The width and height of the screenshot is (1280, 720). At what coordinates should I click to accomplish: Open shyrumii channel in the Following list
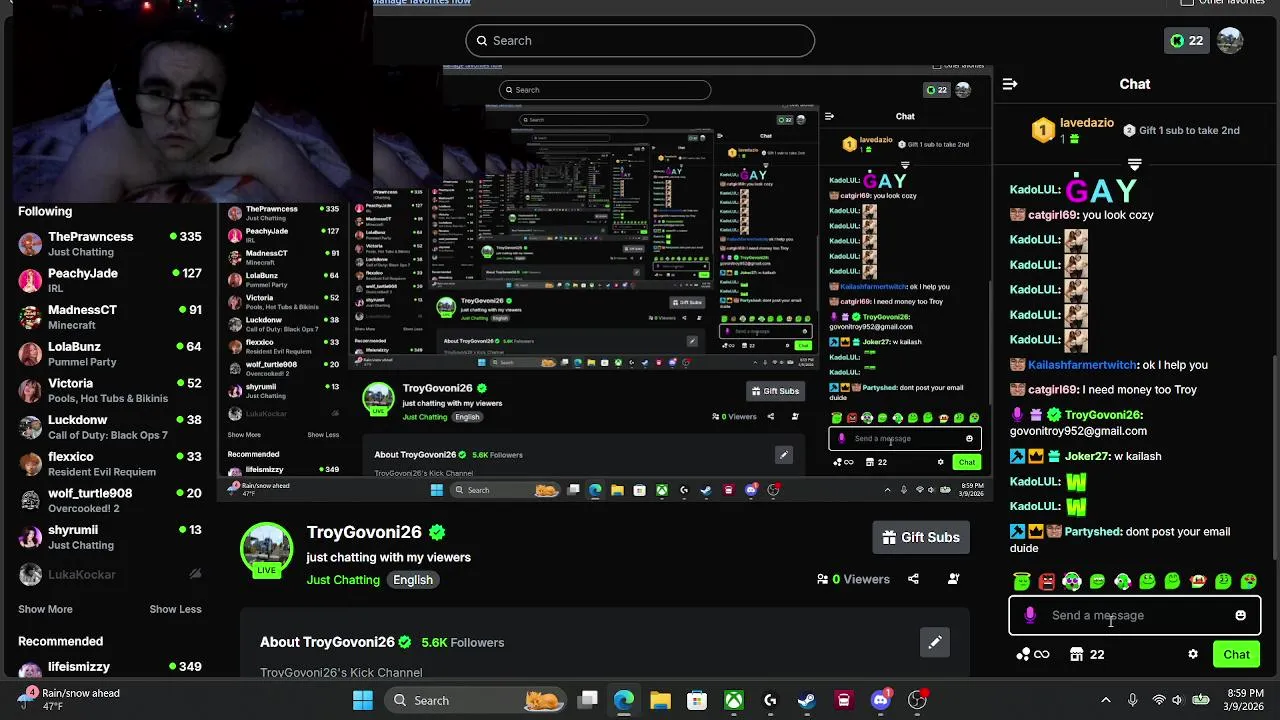(x=110, y=537)
